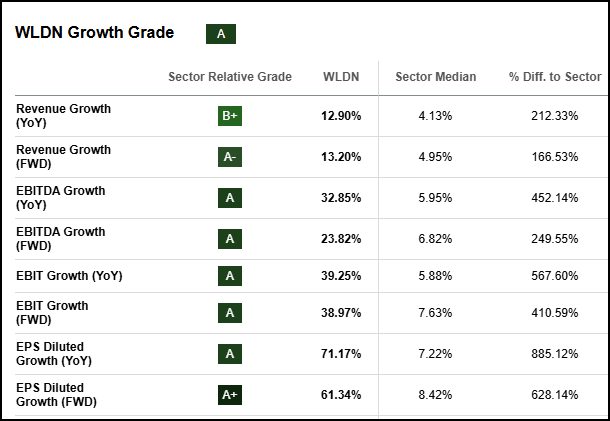This screenshot has width=610, height=421.
Task: Click the 71.17% EPS Diluted Growth value
Action: (x=342, y=354)
